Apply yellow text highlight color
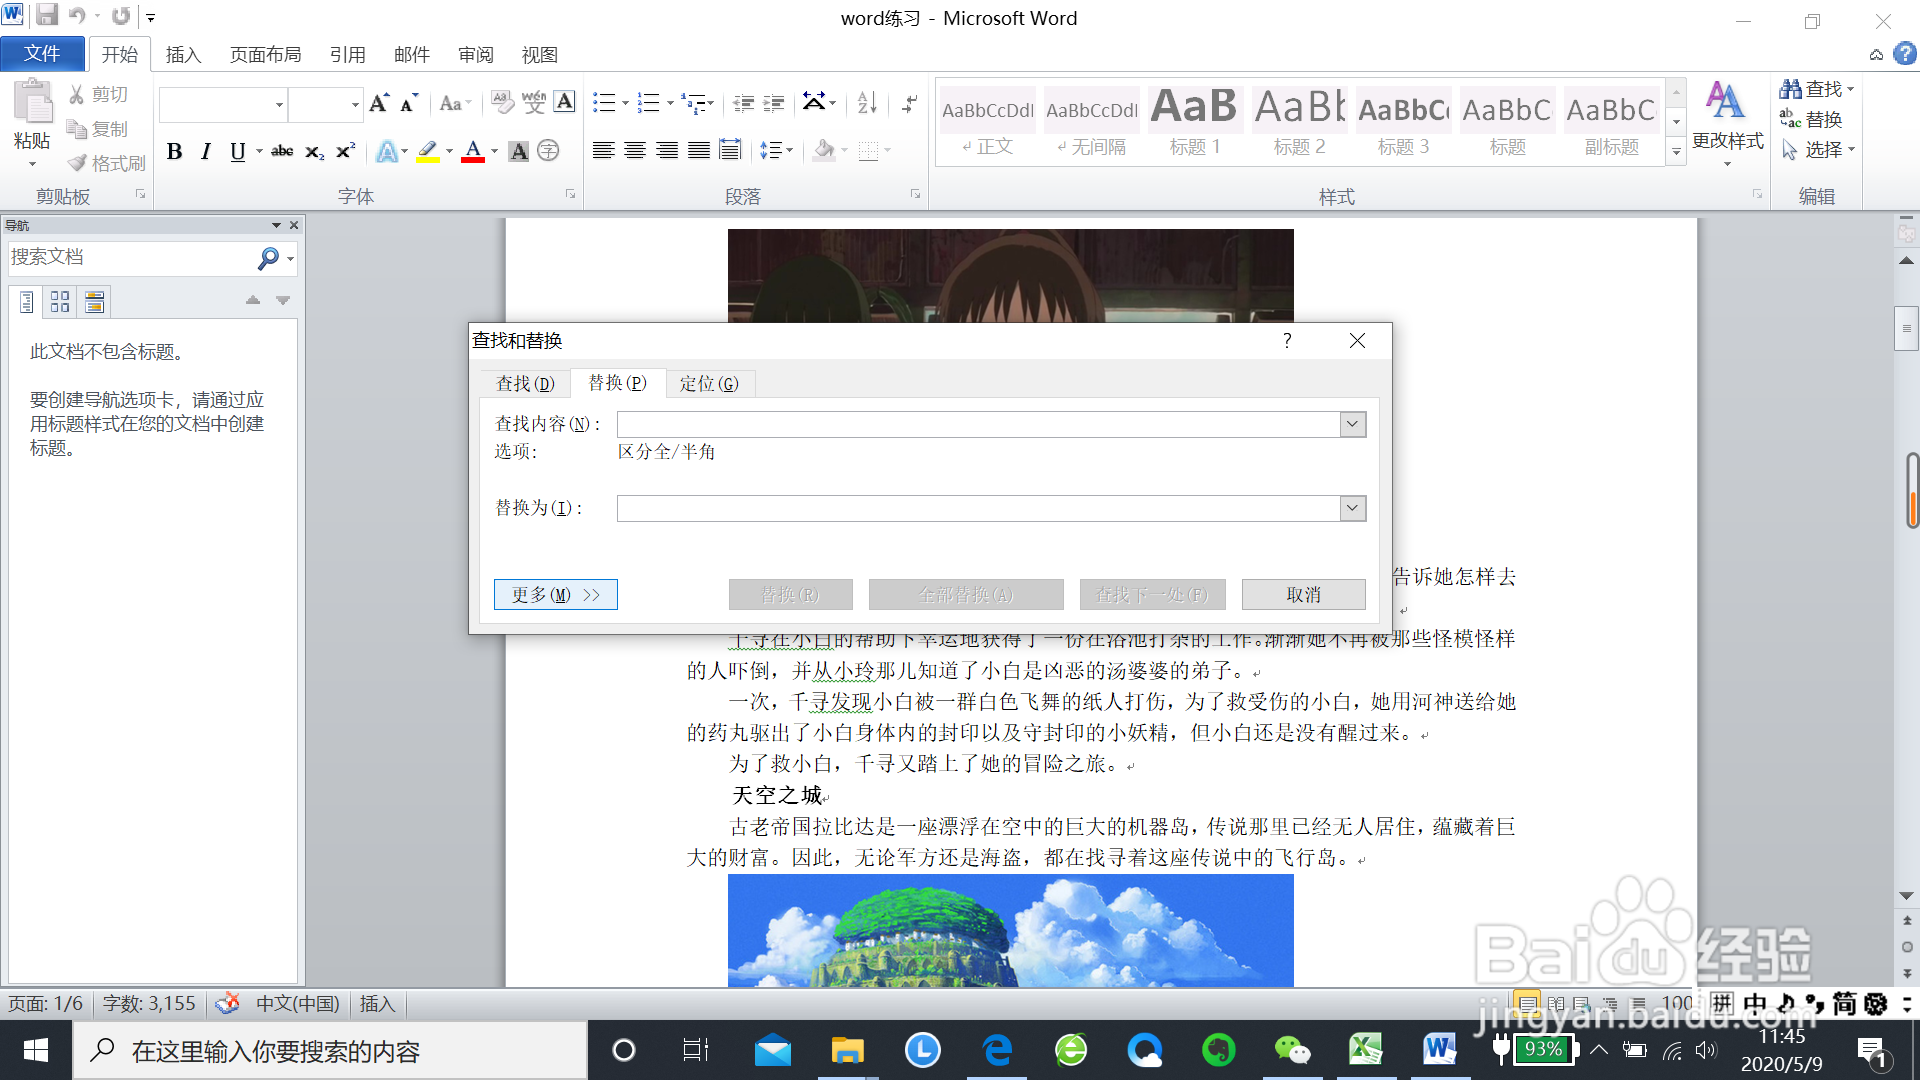The height and width of the screenshot is (1080, 1920). (x=428, y=151)
